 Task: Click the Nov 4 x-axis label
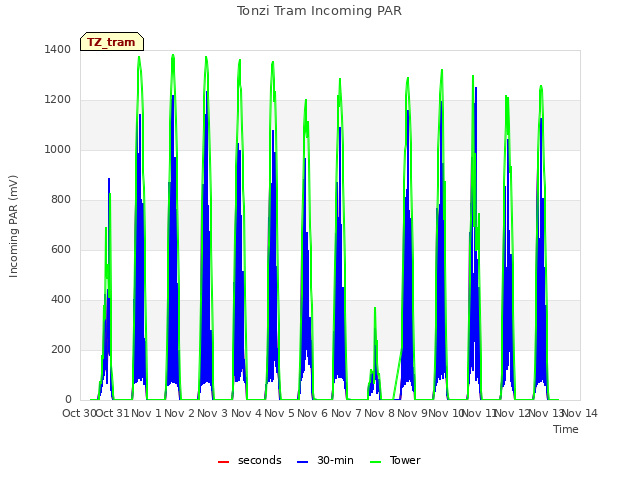point(246,413)
